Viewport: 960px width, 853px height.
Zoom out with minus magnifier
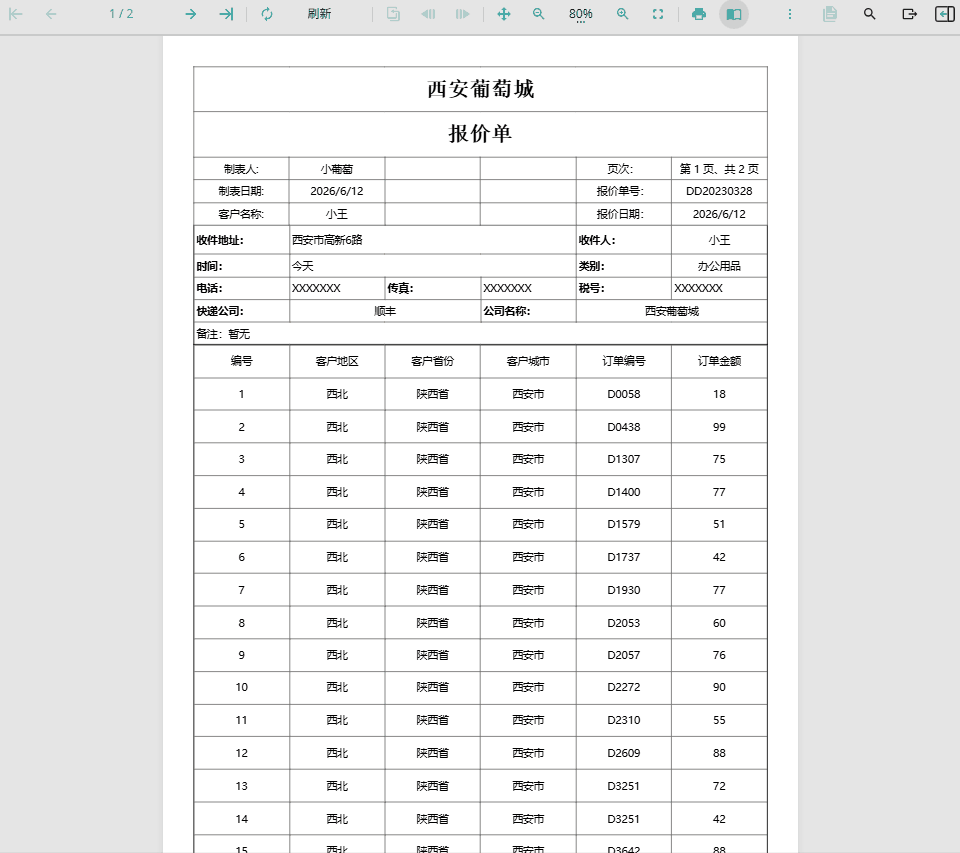tap(538, 13)
